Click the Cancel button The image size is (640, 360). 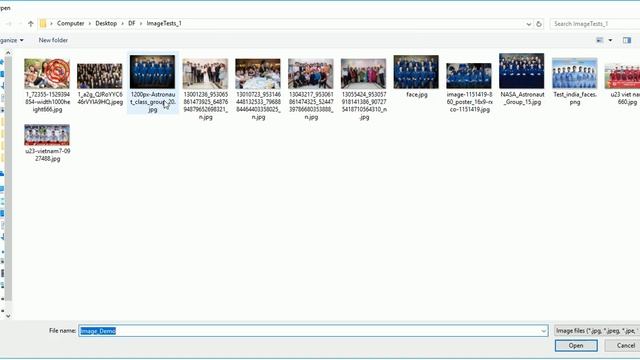tap(624, 345)
